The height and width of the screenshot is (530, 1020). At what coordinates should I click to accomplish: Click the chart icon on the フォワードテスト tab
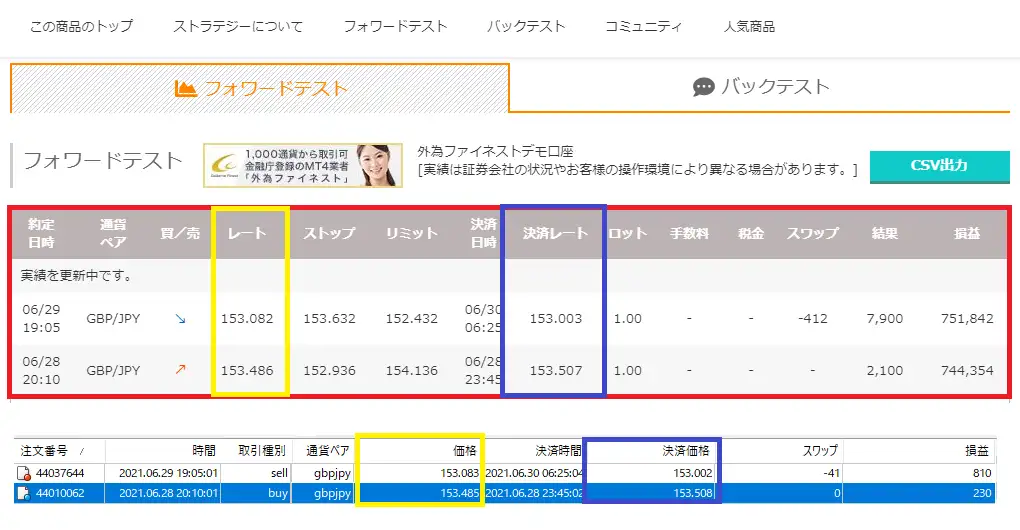click(x=185, y=88)
